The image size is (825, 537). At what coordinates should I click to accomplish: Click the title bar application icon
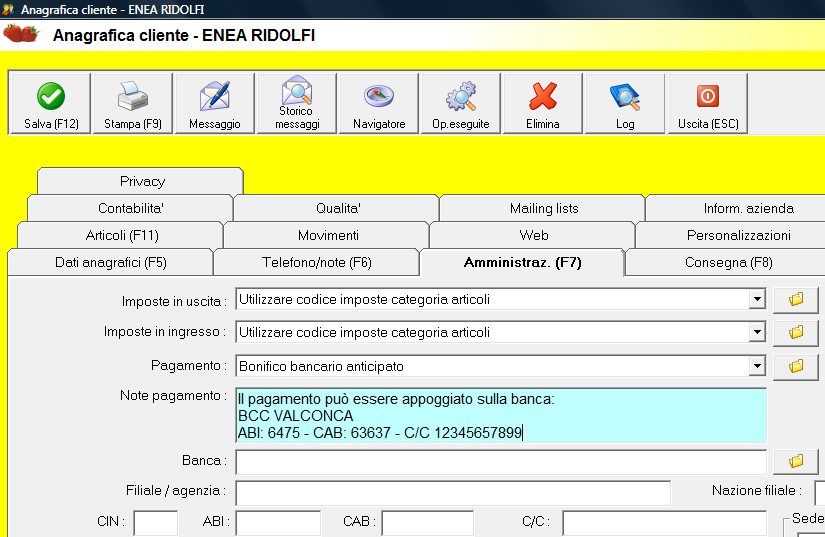7,9
